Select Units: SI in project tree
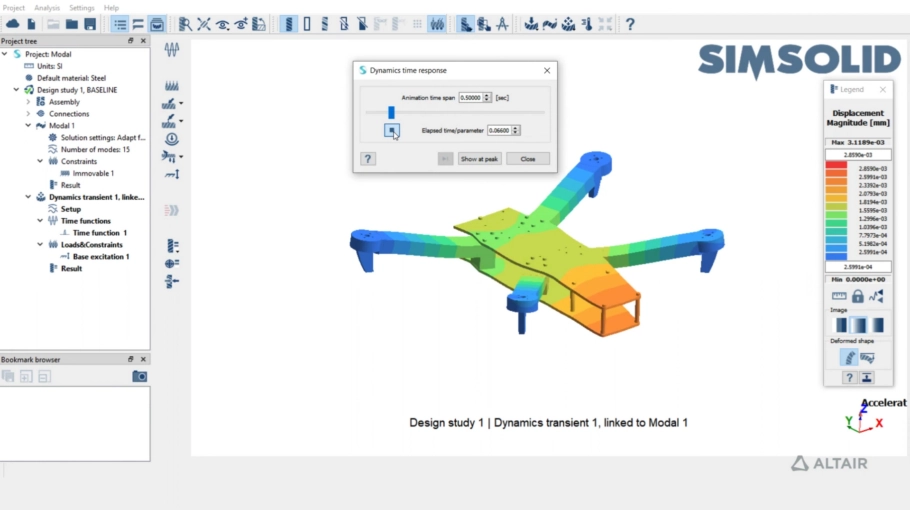The height and width of the screenshot is (510, 910). click(50, 66)
